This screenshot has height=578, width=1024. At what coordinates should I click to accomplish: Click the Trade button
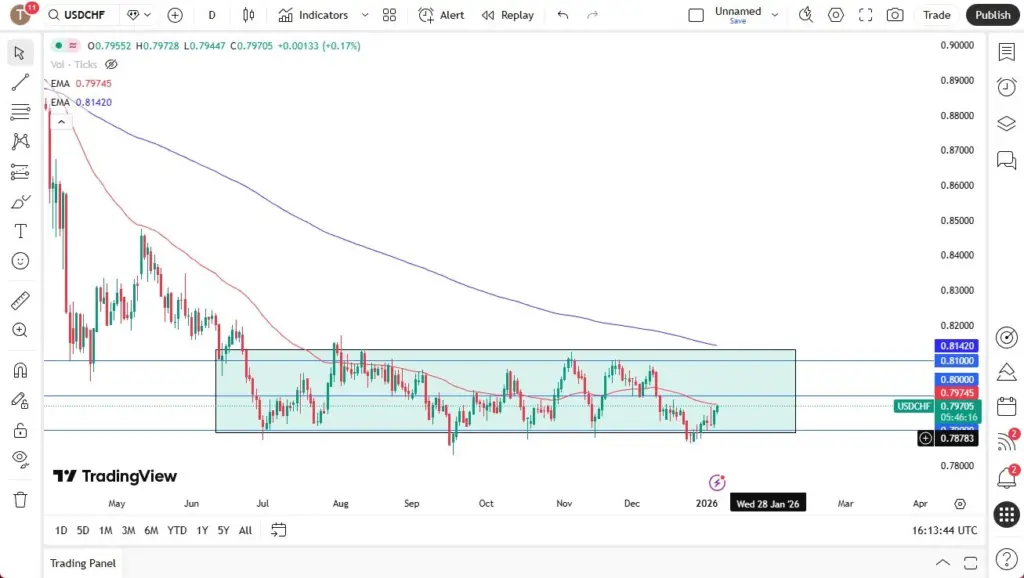tap(937, 15)
